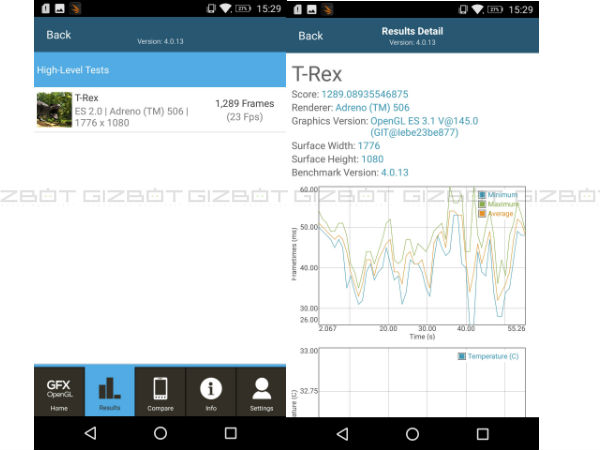Toggle the Average series in chart legend
600x450 pixels.
[x=482, y=213]
